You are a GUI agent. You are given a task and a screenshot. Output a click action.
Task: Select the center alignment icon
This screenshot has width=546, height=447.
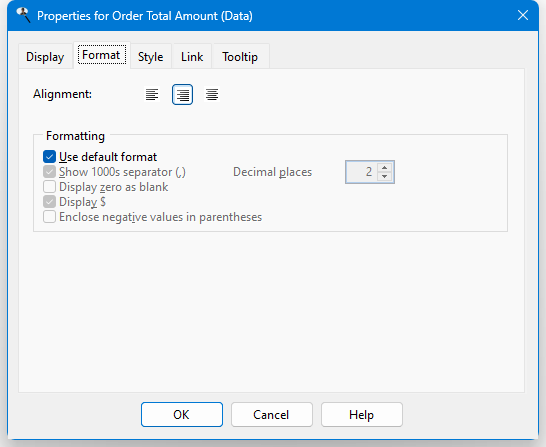point(212,94)
